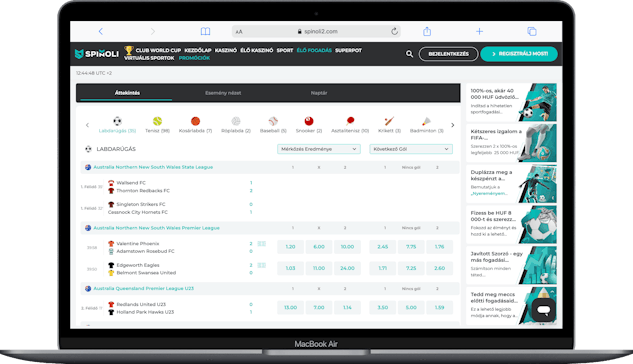Viewport: 633px width, 364px height.
Task: Tap the browser share icon
Action: (x=427, y=31)
